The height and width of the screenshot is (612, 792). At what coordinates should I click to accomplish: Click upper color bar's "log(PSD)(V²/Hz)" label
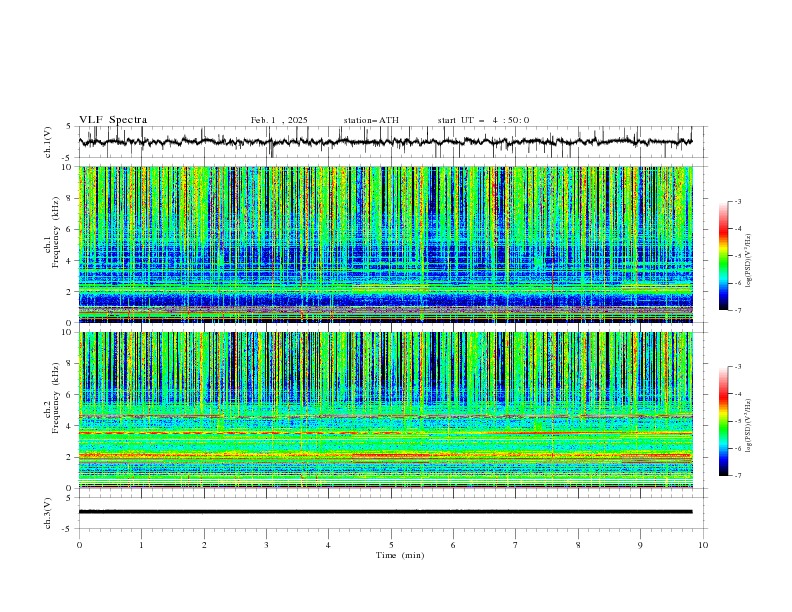click(x=748, y=261)
